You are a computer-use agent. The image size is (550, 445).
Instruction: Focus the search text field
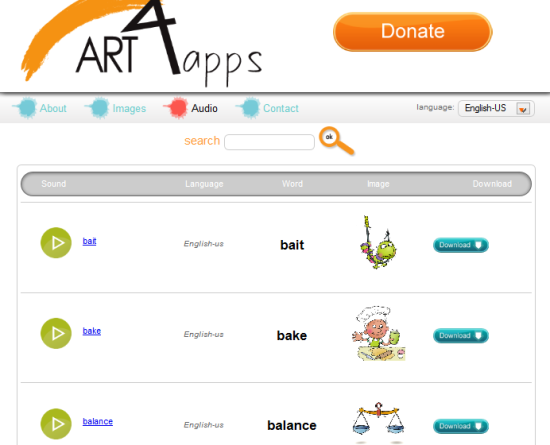(x=269, y=142)
